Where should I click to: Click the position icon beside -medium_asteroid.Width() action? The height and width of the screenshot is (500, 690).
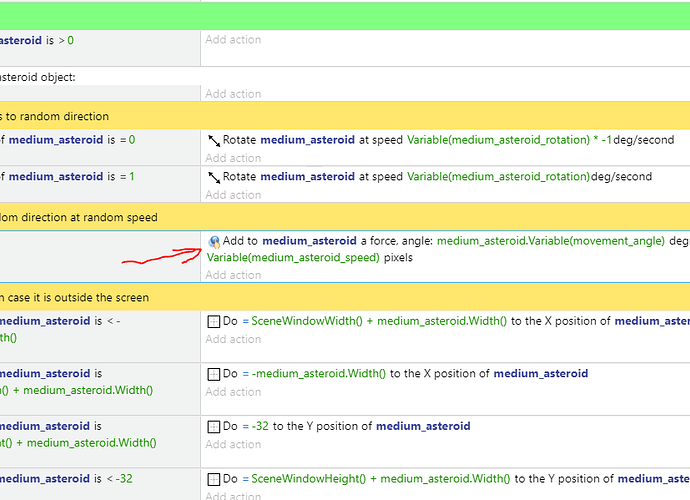[214, 374]
